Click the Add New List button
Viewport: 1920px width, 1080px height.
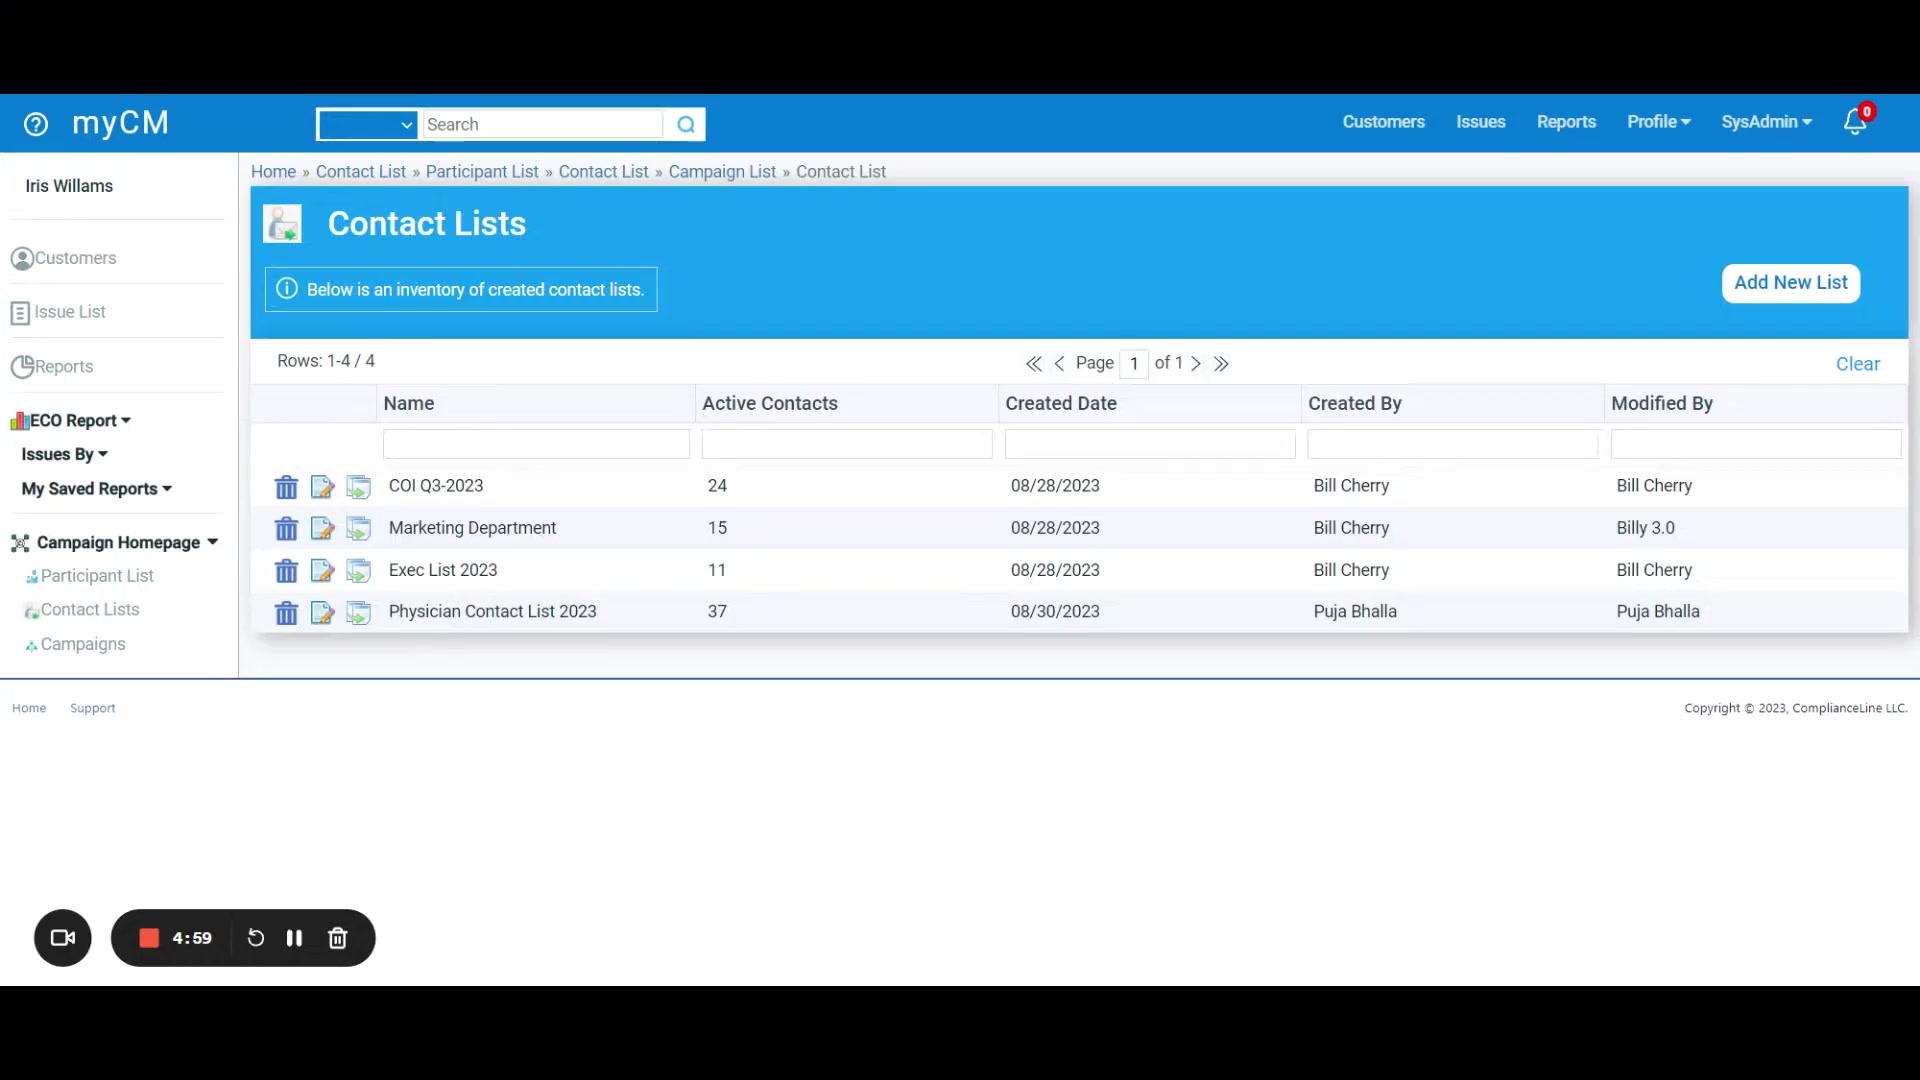point(1790,283)
